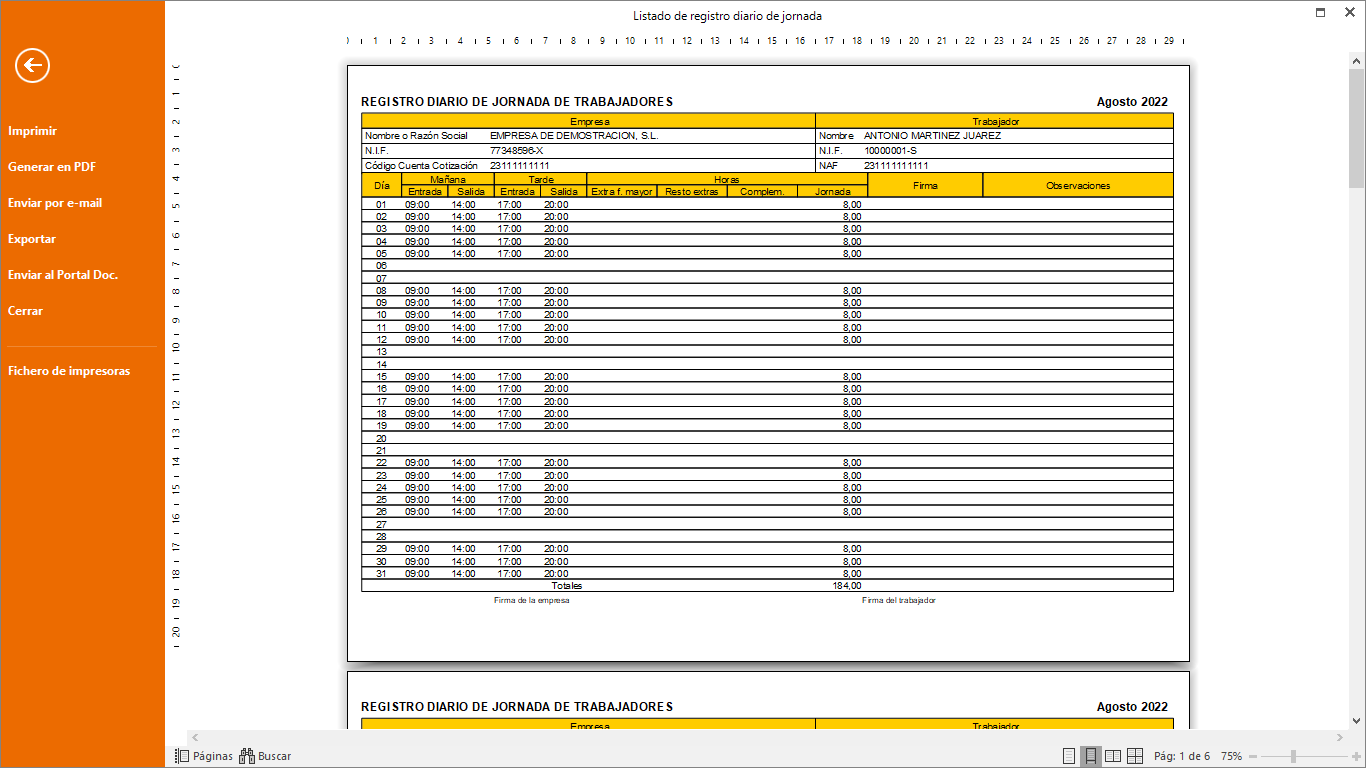Click the Día column header
Image resolution: width=1366 pixels, height=768 pixels.
pyautogui.click(x=382, y=185)
